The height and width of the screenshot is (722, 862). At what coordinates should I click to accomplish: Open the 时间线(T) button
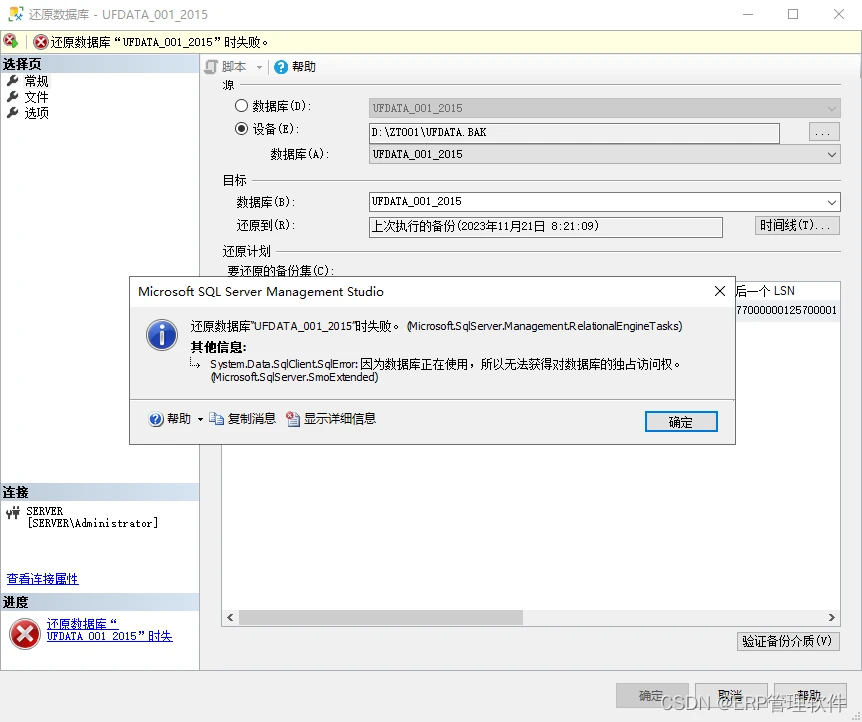[x=797, y=225]
